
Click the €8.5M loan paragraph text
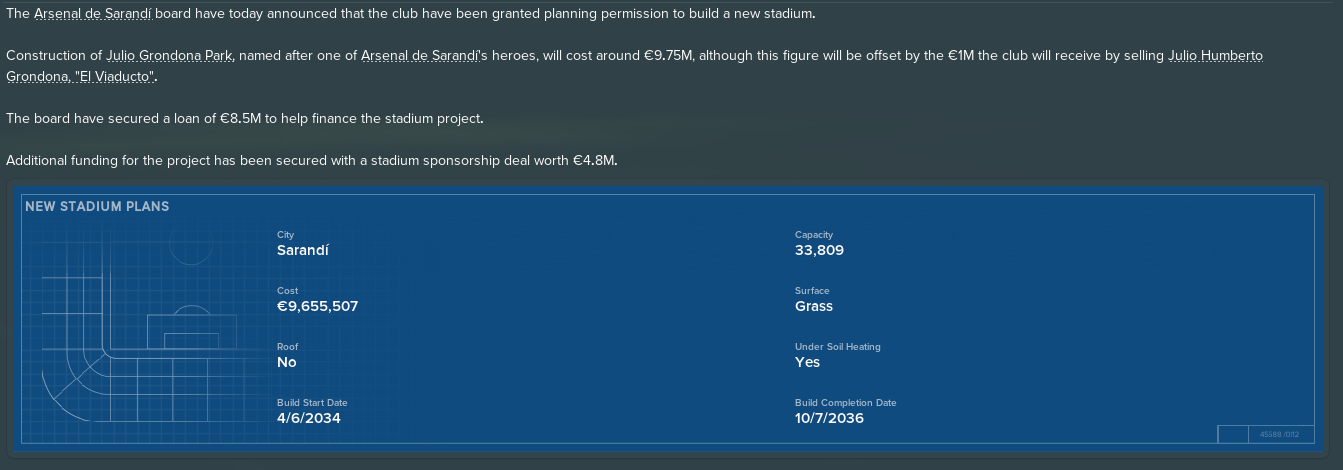244,119
